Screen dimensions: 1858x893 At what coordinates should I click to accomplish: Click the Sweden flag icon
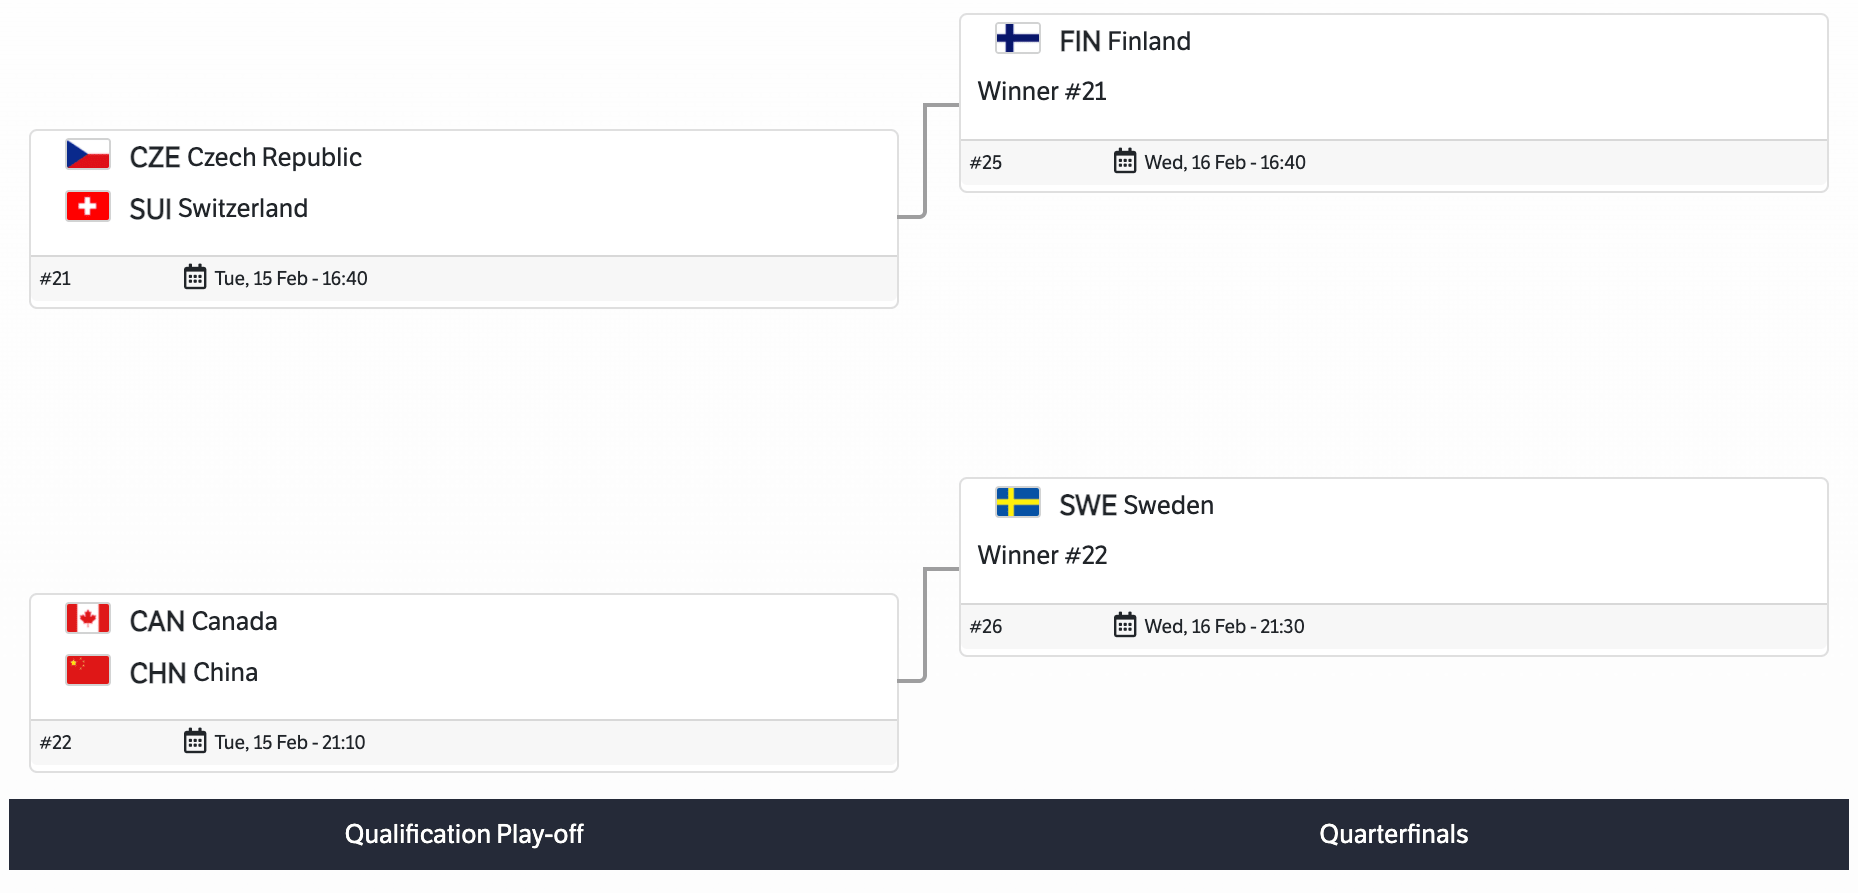pyautogui.click(x=1018, y=503)
